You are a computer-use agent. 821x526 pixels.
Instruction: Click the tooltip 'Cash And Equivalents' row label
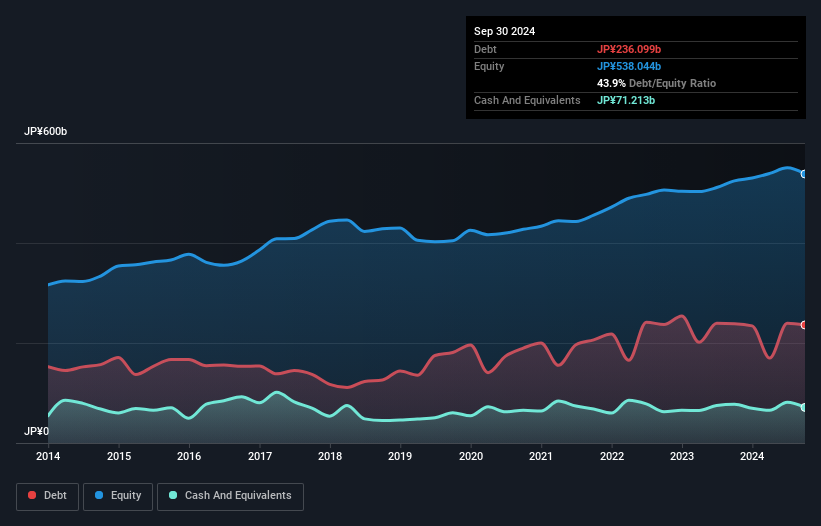click(527, 100)
